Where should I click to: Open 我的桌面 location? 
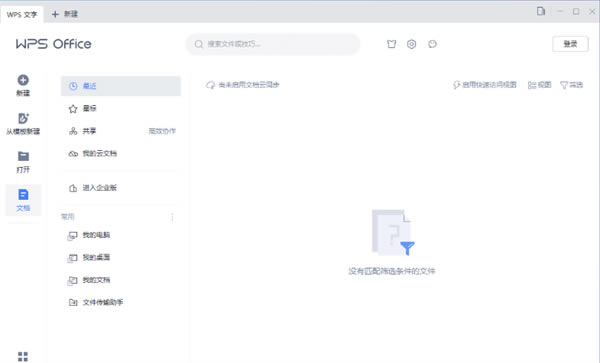[x=121, y=257]
